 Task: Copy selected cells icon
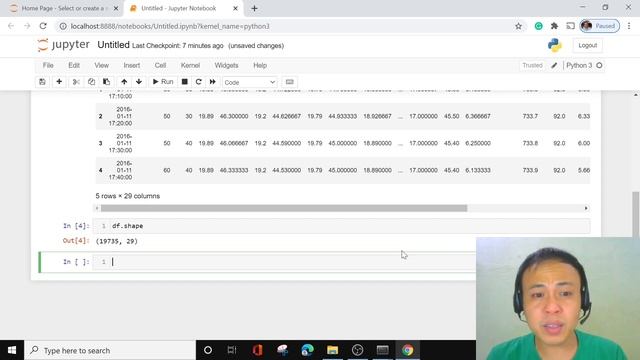point(91,82)
